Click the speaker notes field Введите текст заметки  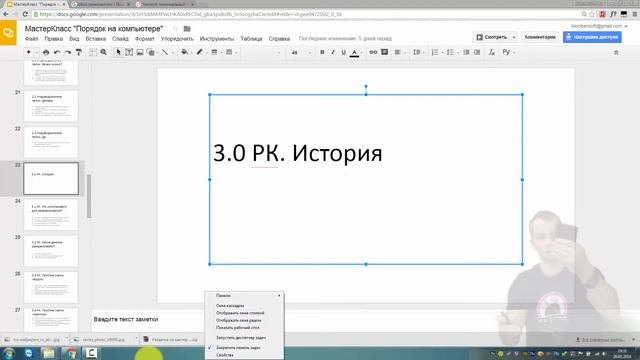click(126, 319)
